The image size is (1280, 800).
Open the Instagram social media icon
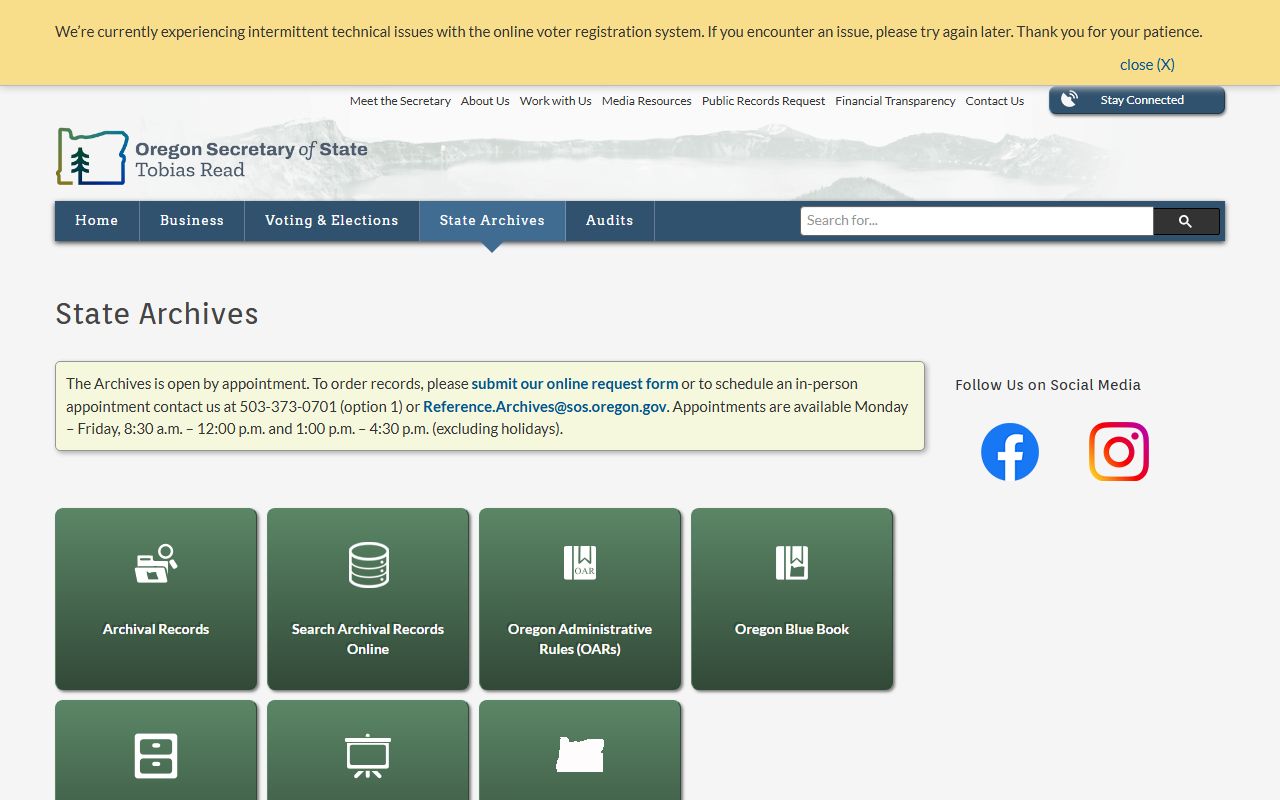pos(1118,452)
